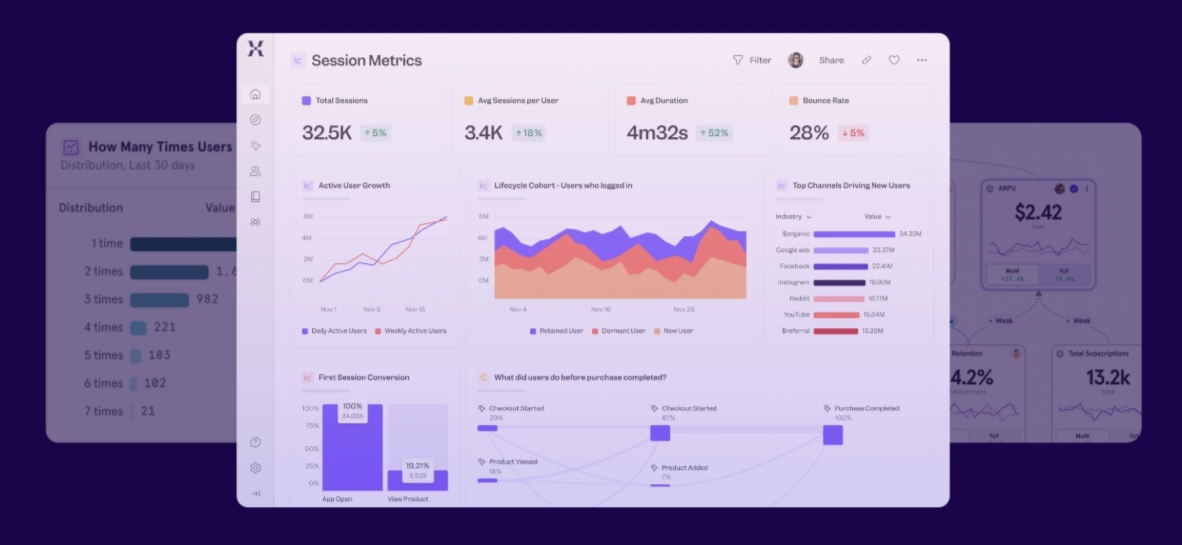Screen dimensions: 1182x545
Task: Click the Facebook channel bar
Action: pyautogui.click(x=841, y=266)
